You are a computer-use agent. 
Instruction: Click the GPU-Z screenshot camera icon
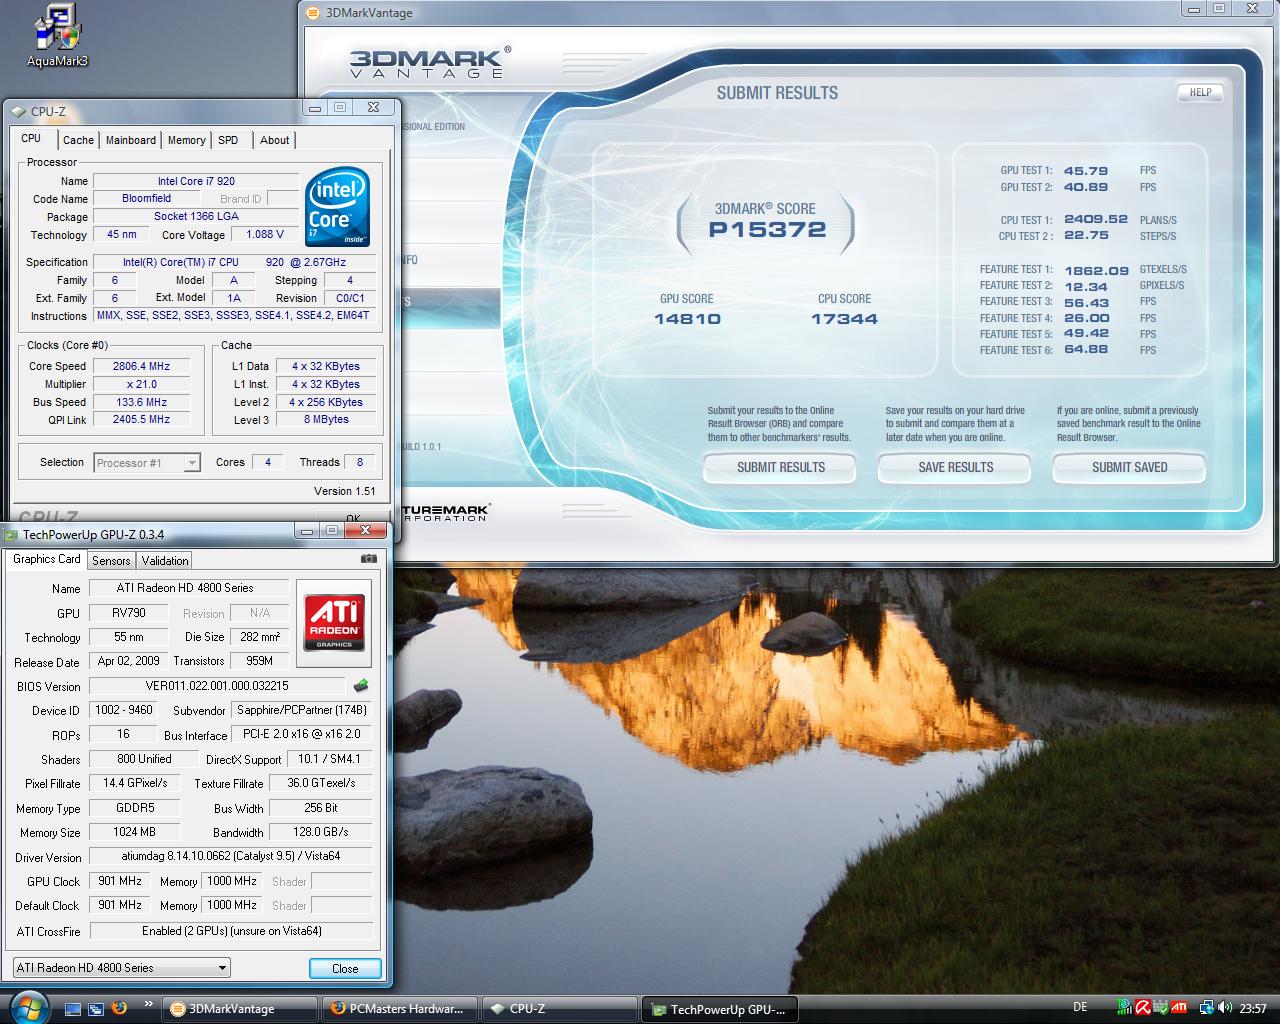click(369, 559)
